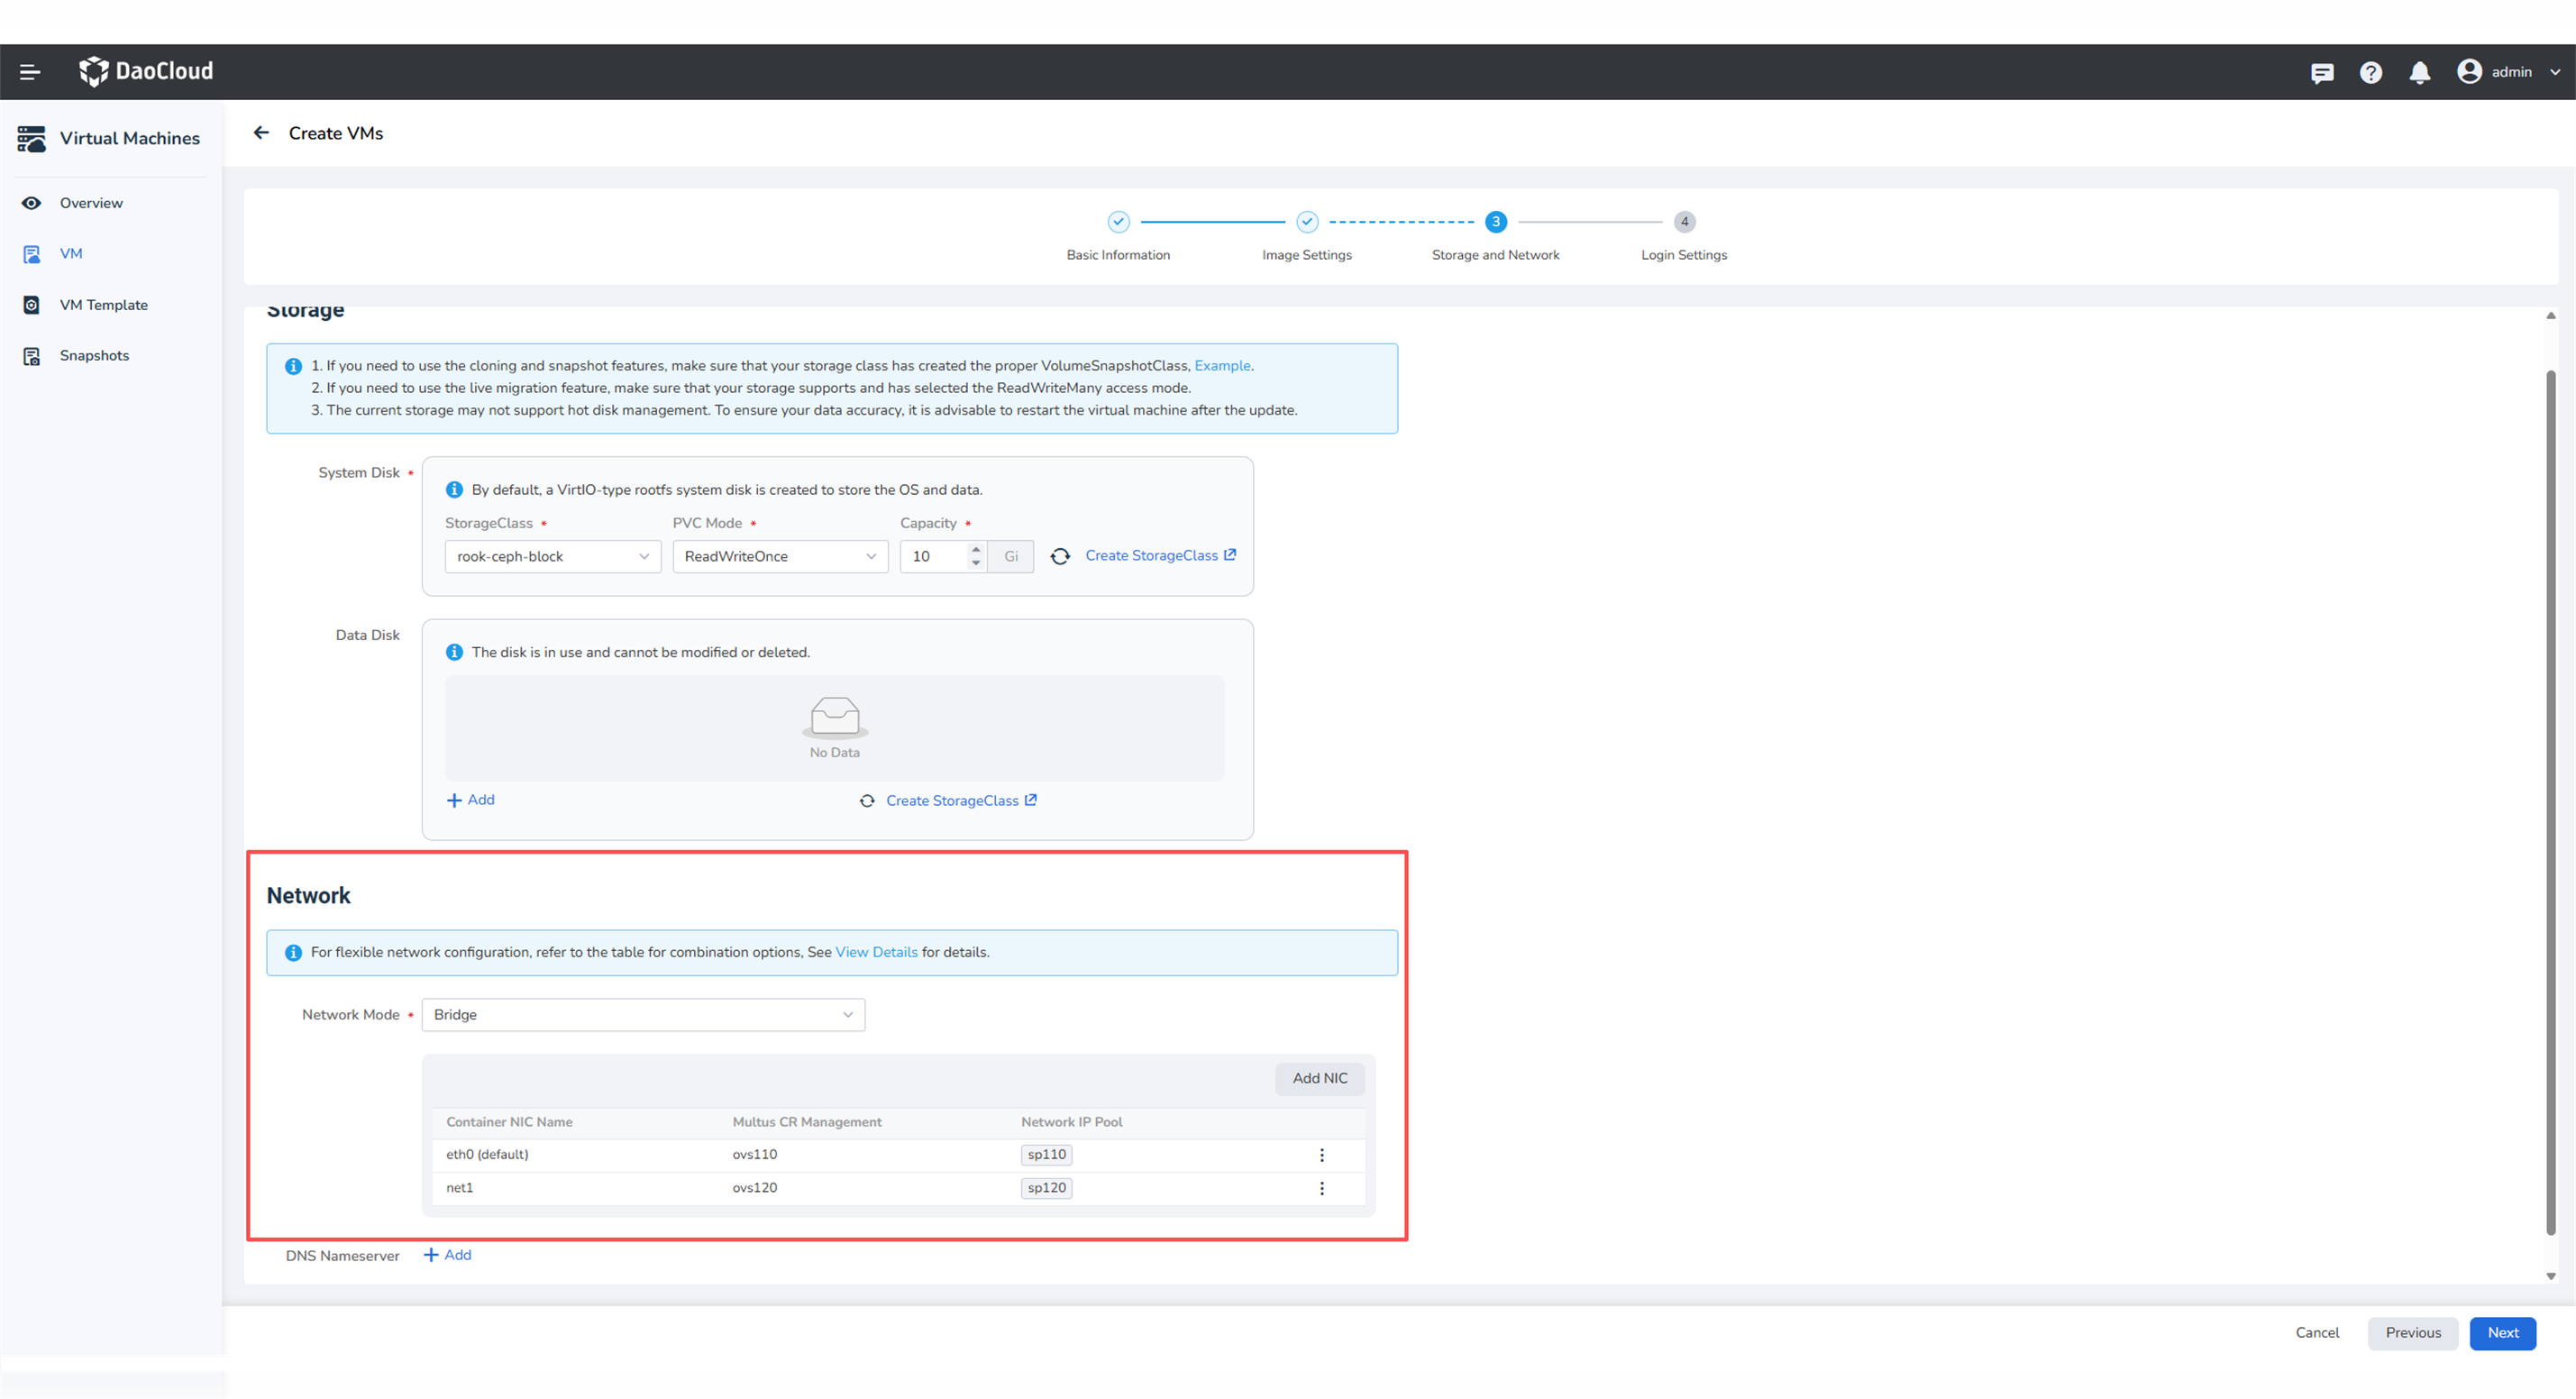The image size is (2576, 1399).
Task: Refresh storage classes in System Disk
Action: tap(1060, 556)
